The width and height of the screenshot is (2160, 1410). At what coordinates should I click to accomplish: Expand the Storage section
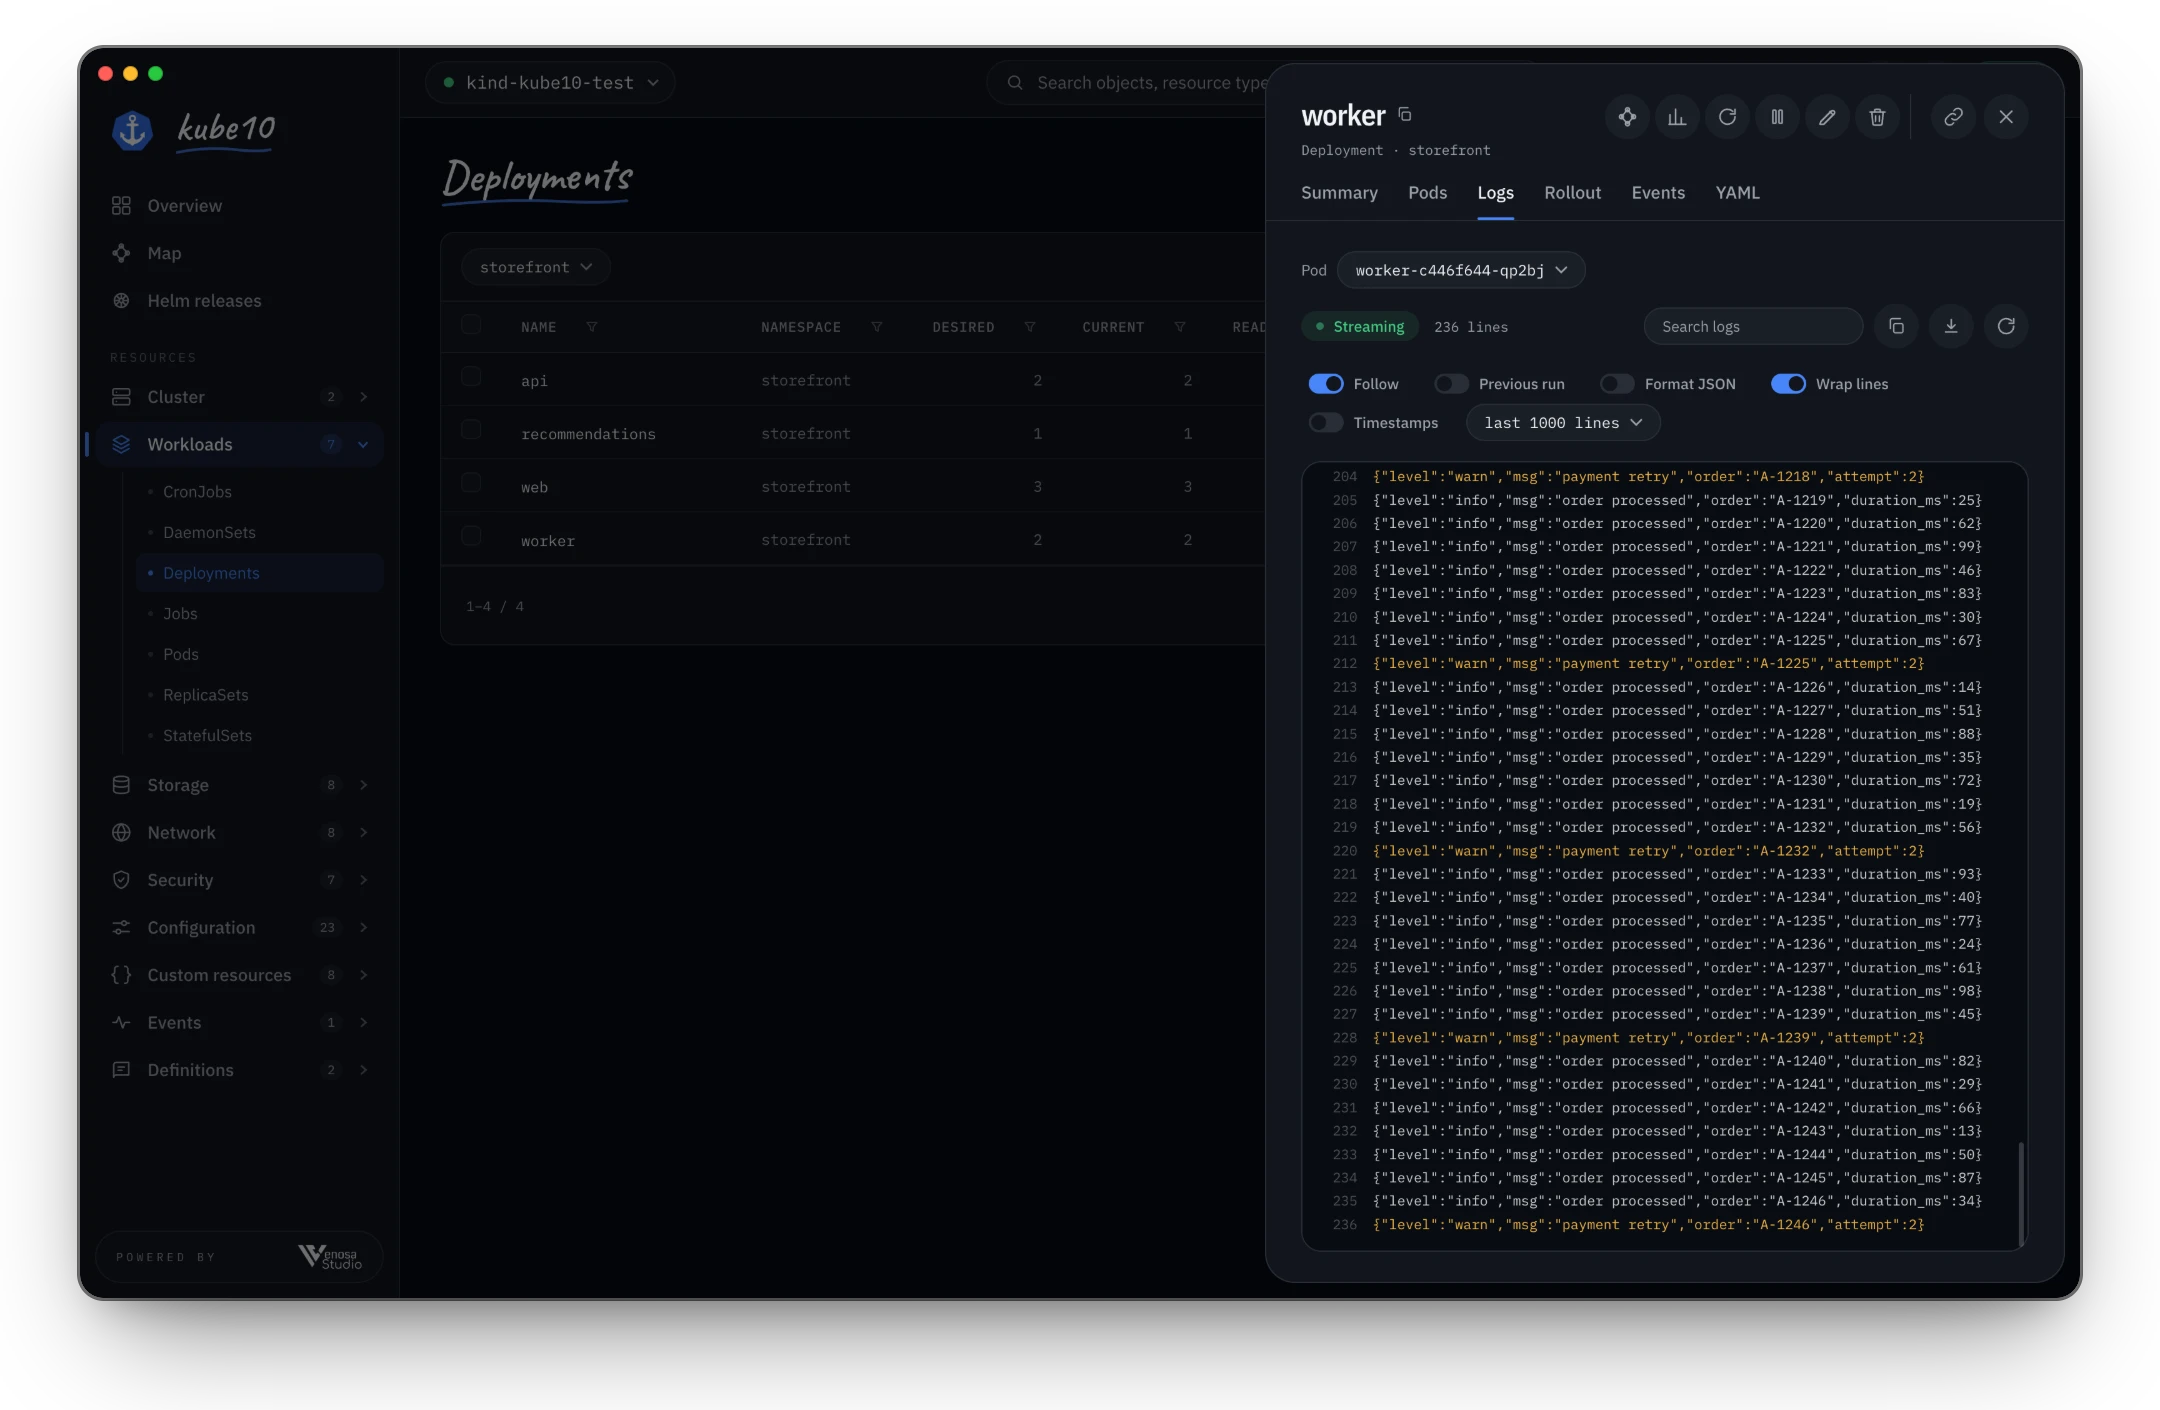click(x=240, y=785)
